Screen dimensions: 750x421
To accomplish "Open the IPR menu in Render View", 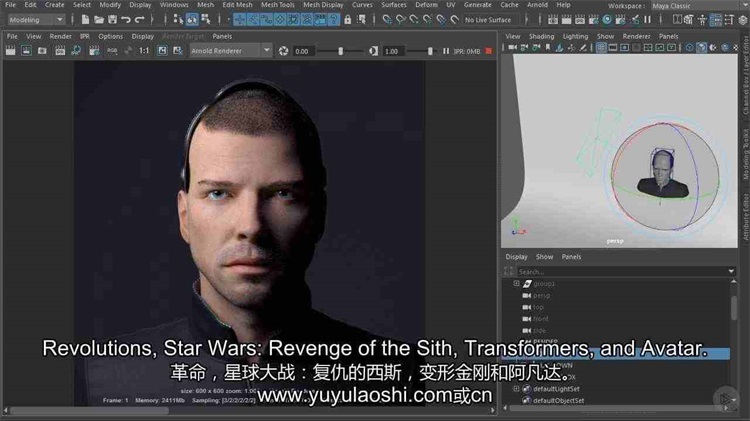I will coord(85,36).
